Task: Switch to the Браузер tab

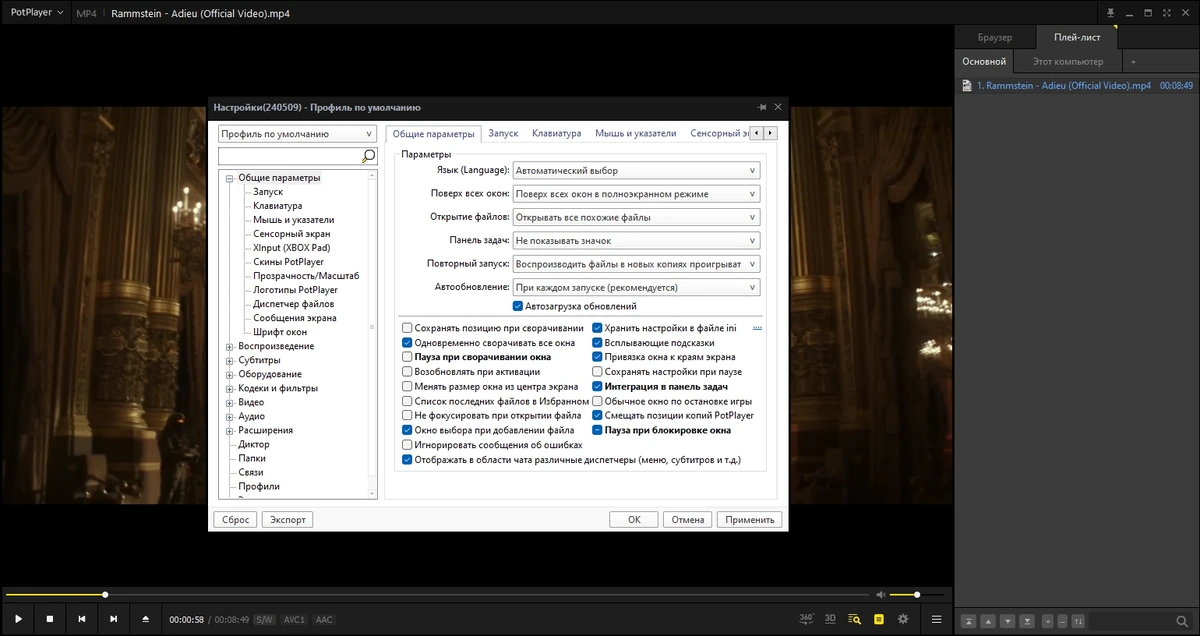Action: (x=995, y=37)
